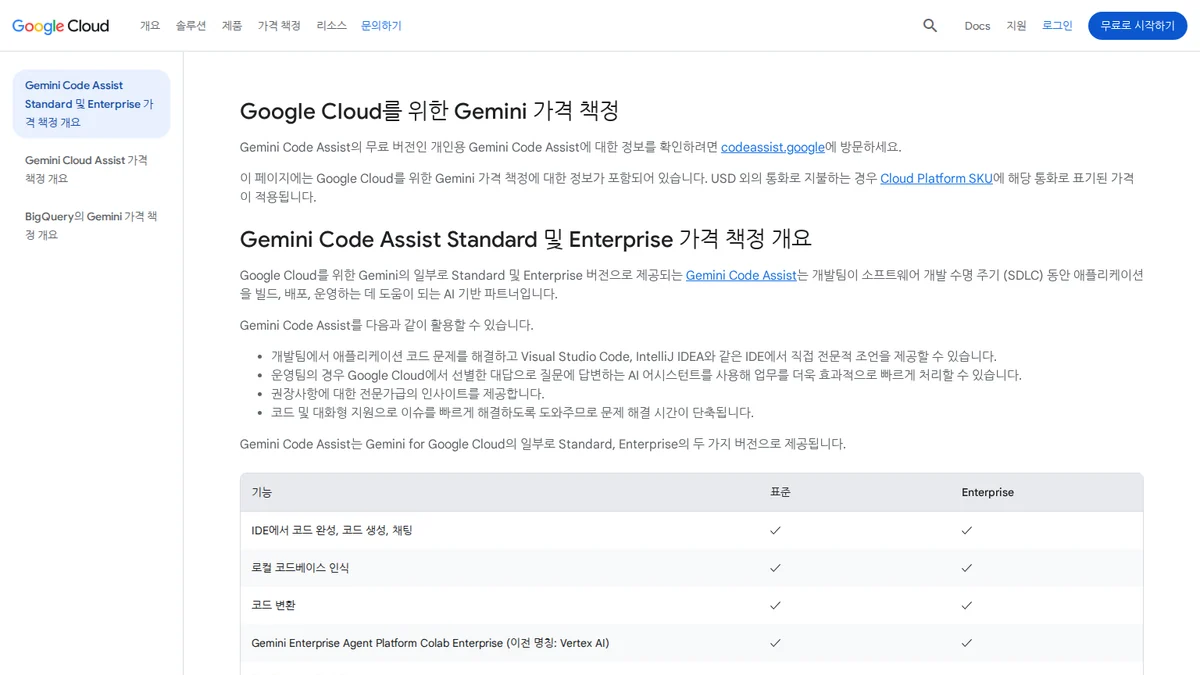The width and height of the screenshot is (1200, 675).
Task: Click the Google Cloud logo
Action: point(60,26)
